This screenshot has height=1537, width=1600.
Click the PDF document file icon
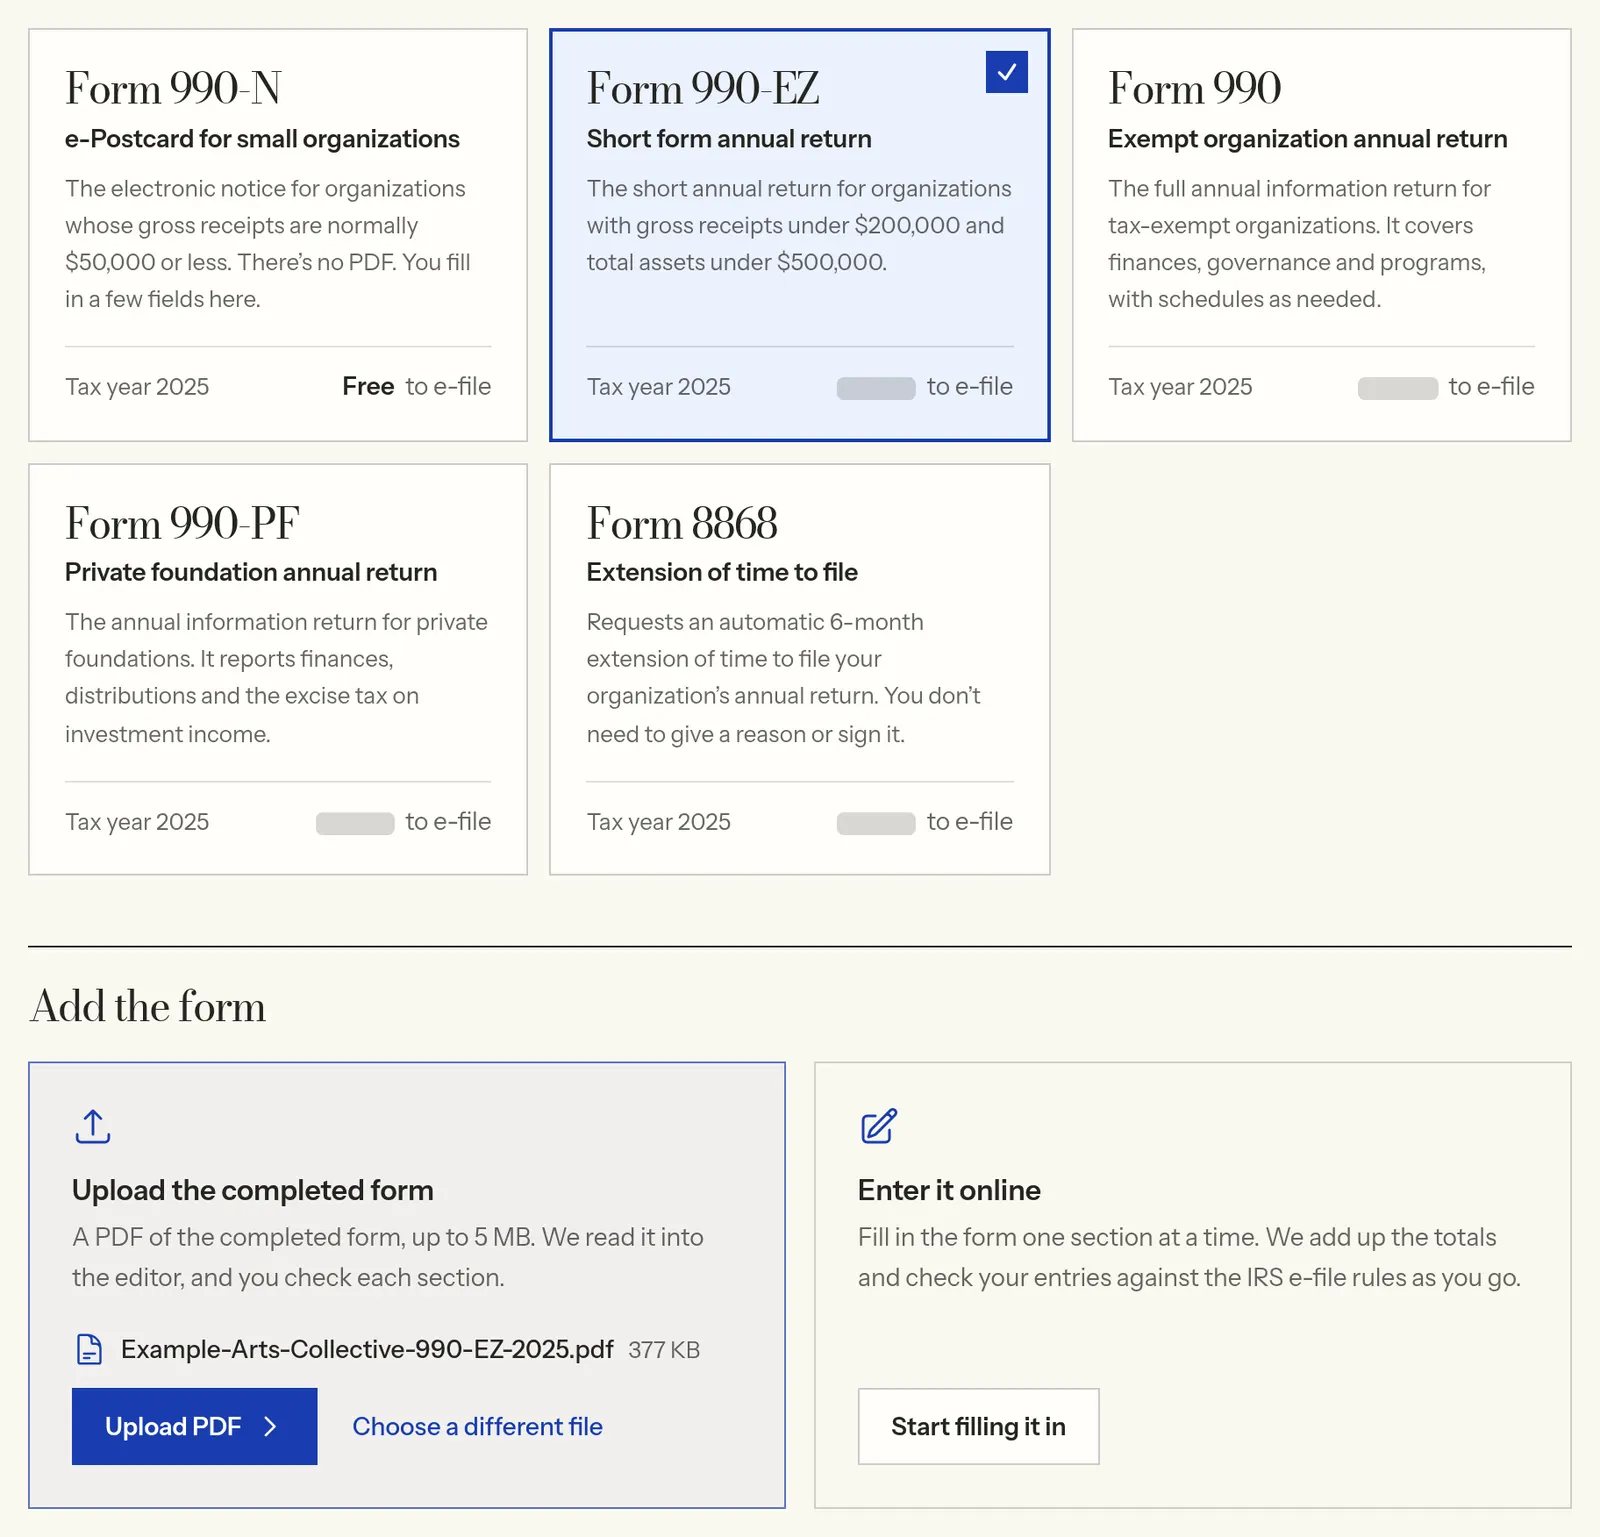point(89,1349)
